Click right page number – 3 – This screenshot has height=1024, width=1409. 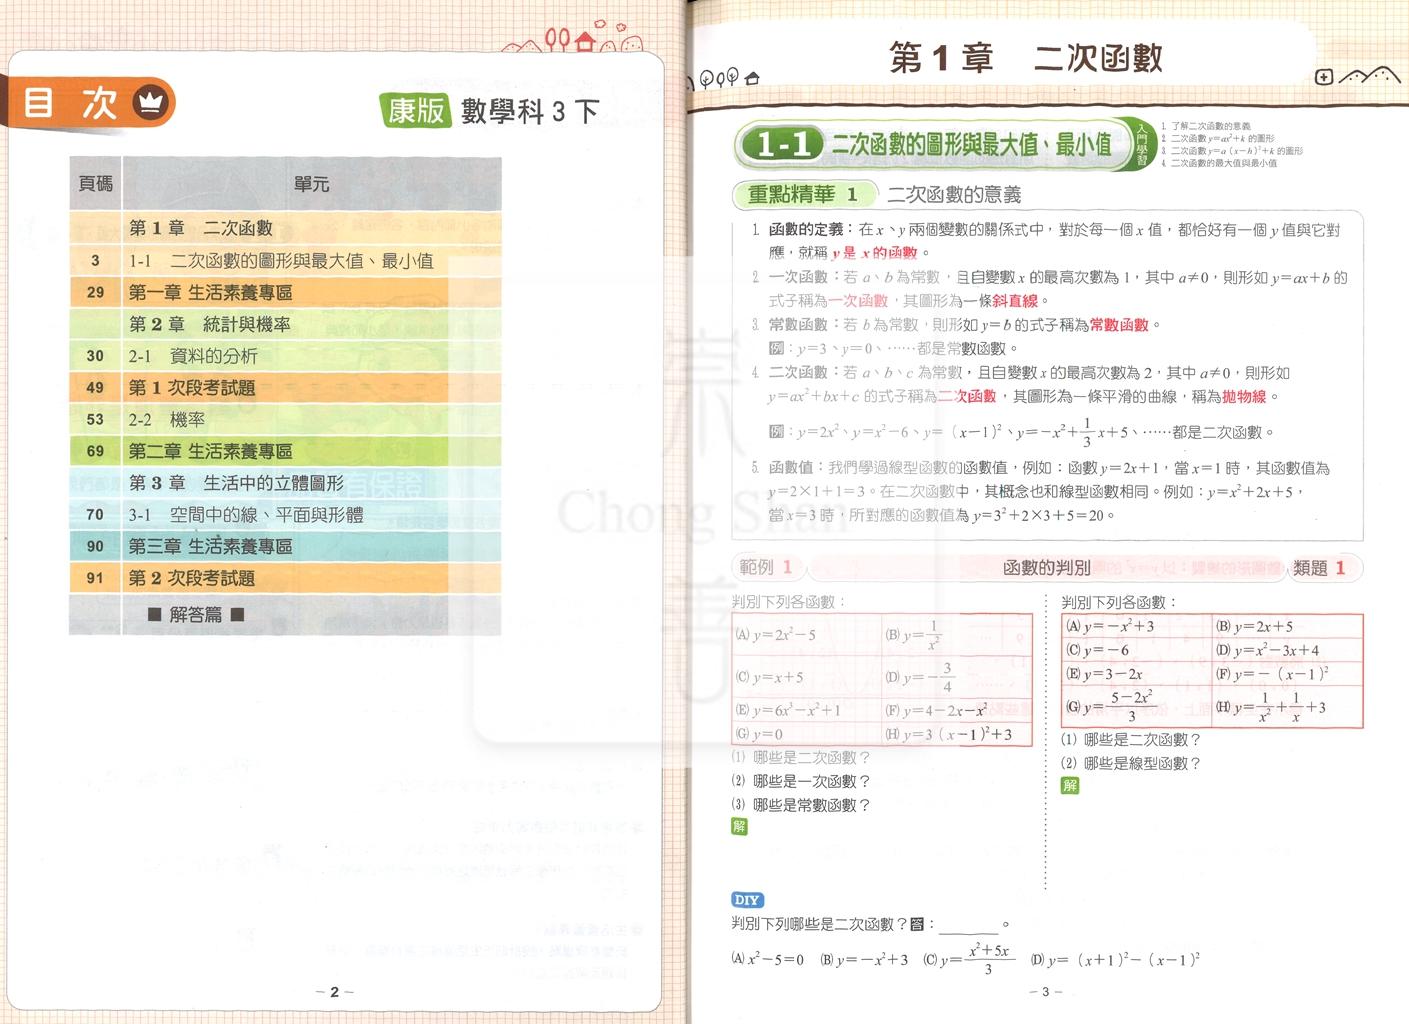point(1045,992)
